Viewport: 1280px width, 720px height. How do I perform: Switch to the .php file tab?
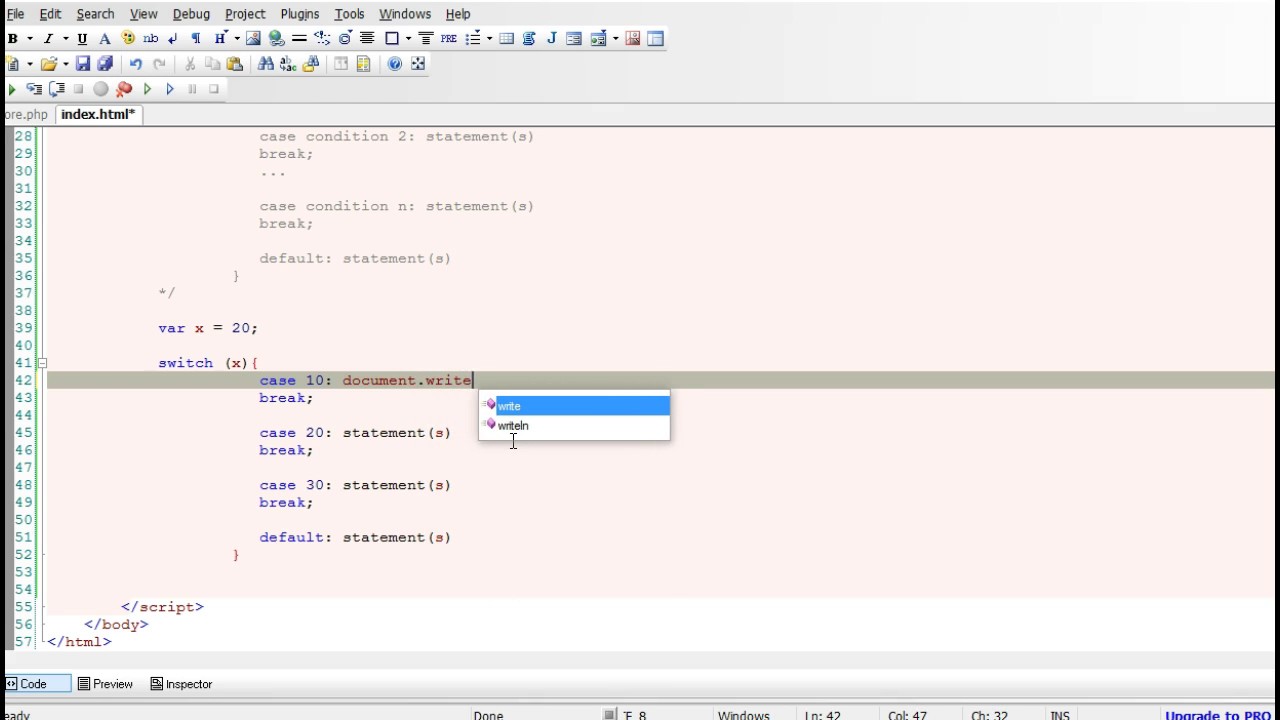26,115
